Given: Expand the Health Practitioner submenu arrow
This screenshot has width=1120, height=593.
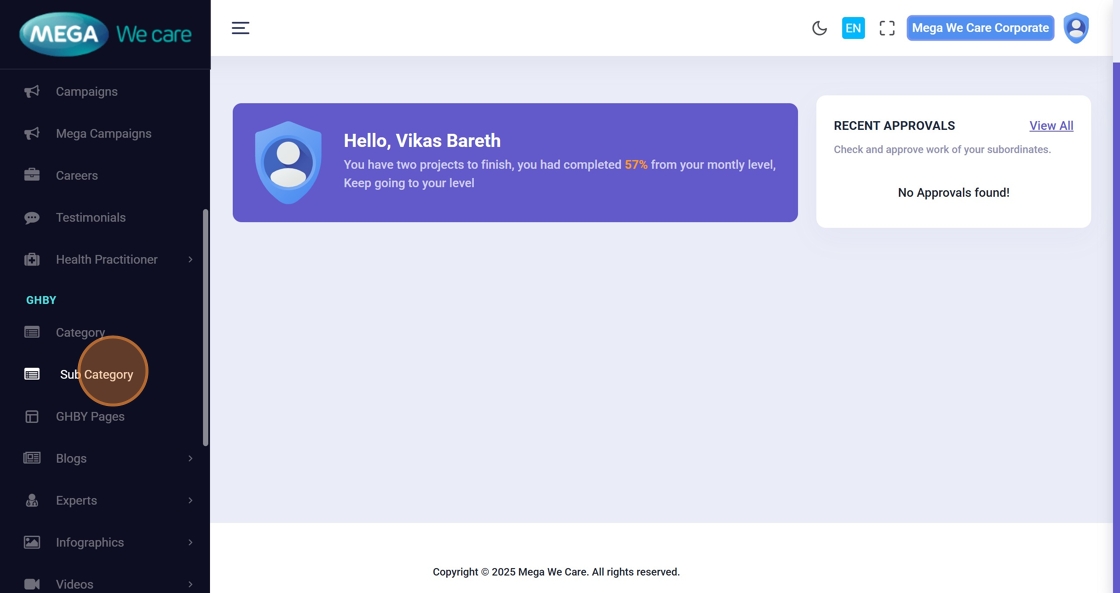Looking at the screenshot, I should [x=190, y=260].
